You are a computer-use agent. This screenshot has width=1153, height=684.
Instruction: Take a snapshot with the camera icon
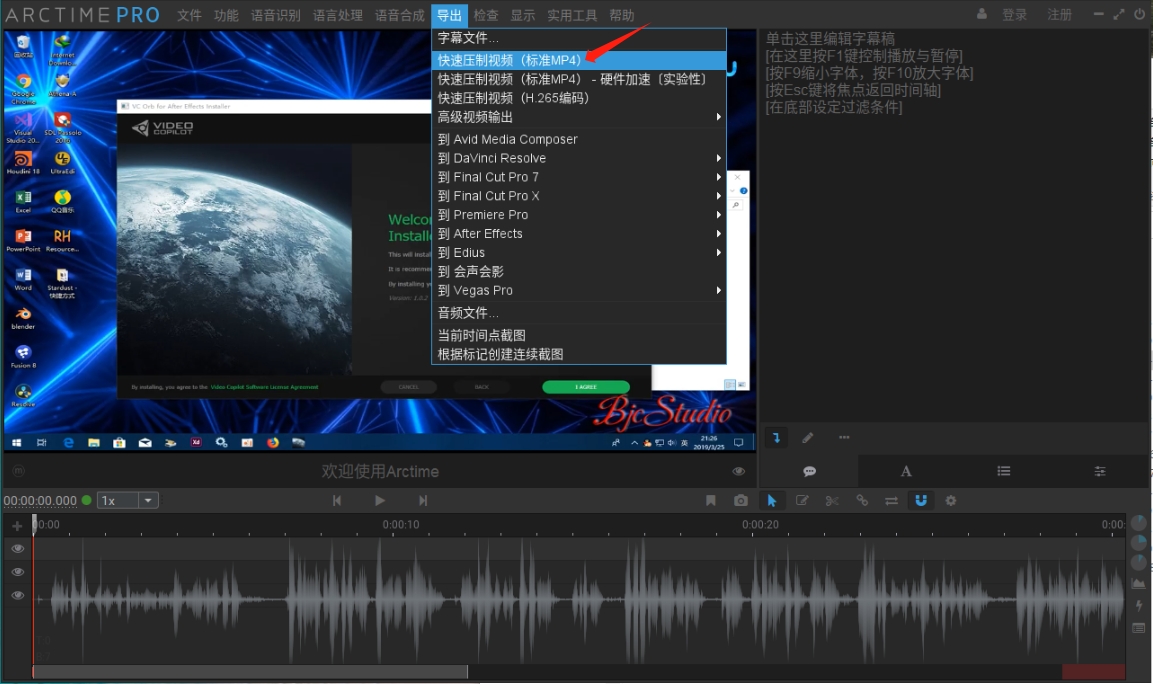pyautogui.click(x=740, y=501)
